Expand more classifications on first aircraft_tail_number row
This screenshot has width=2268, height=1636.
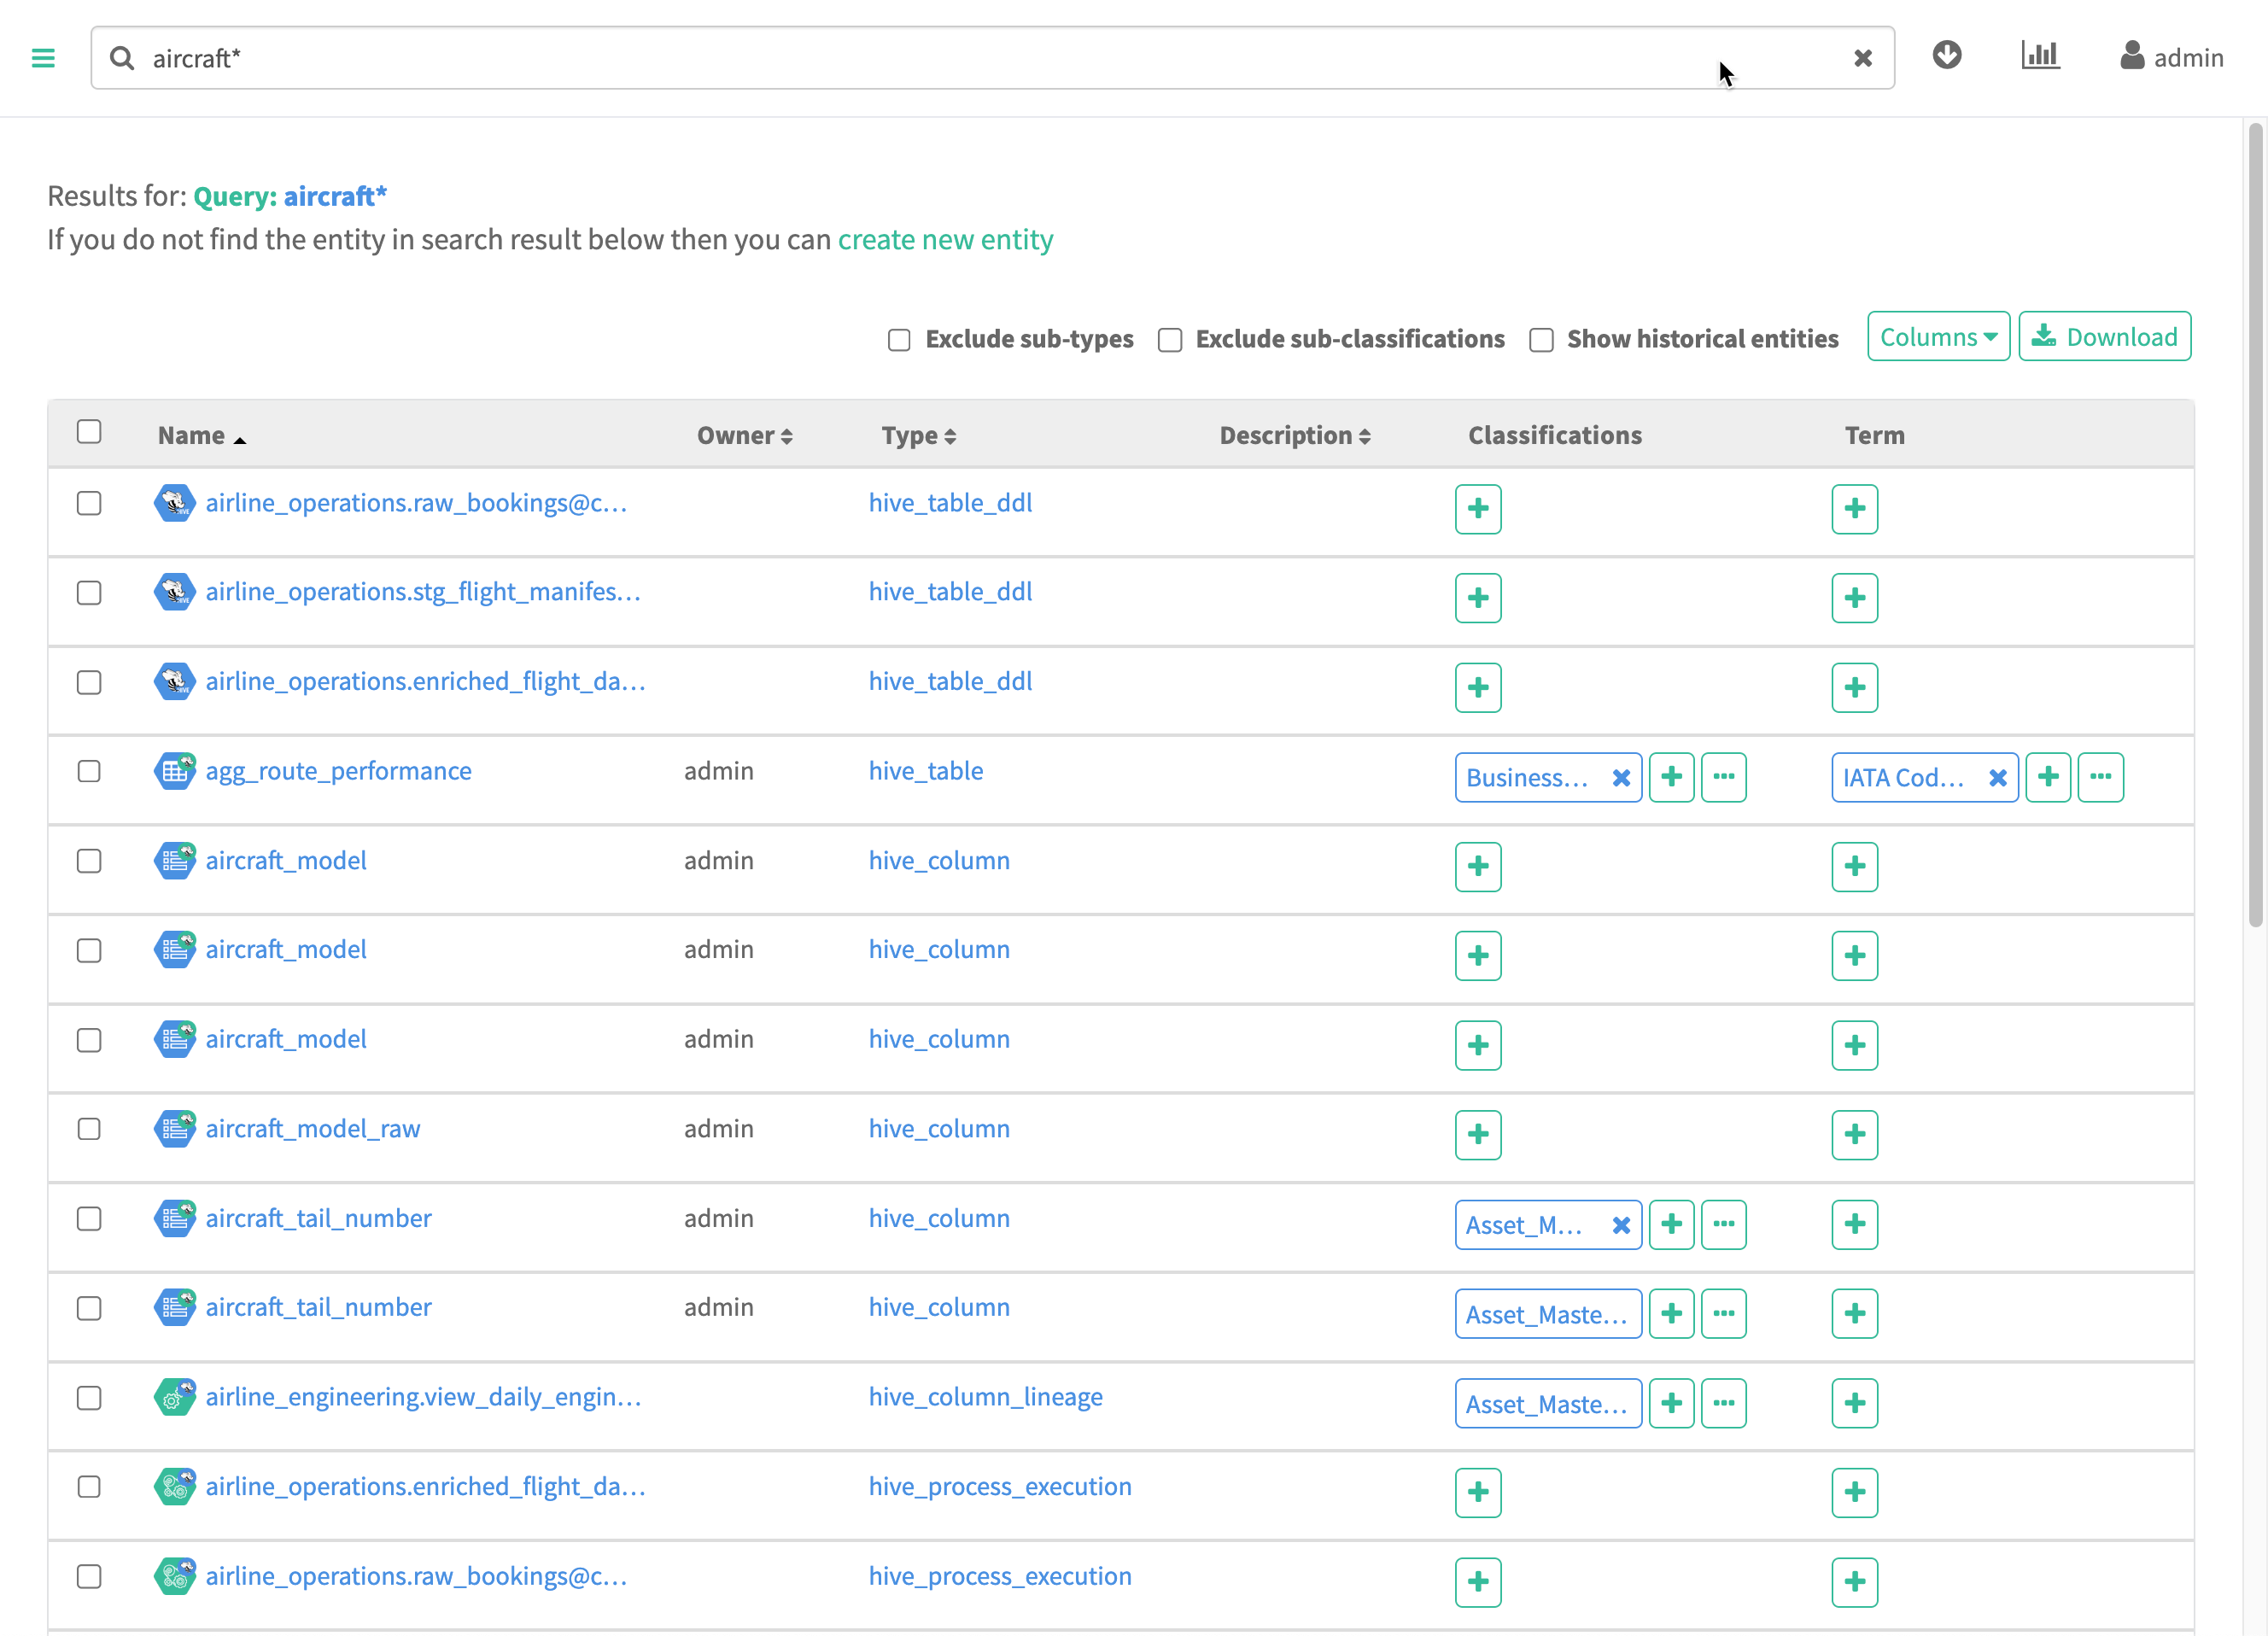(1723, 1224)
